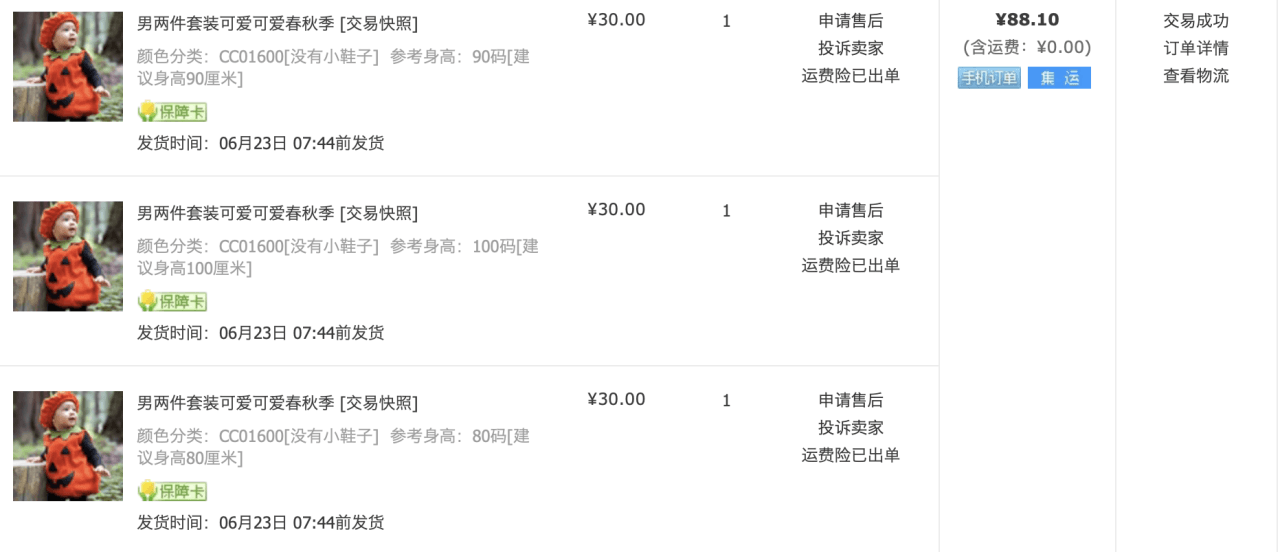This screenshot has width=1280, height=552.
Task: Click the blue 集运 badge
Action: coord(1059,78)
